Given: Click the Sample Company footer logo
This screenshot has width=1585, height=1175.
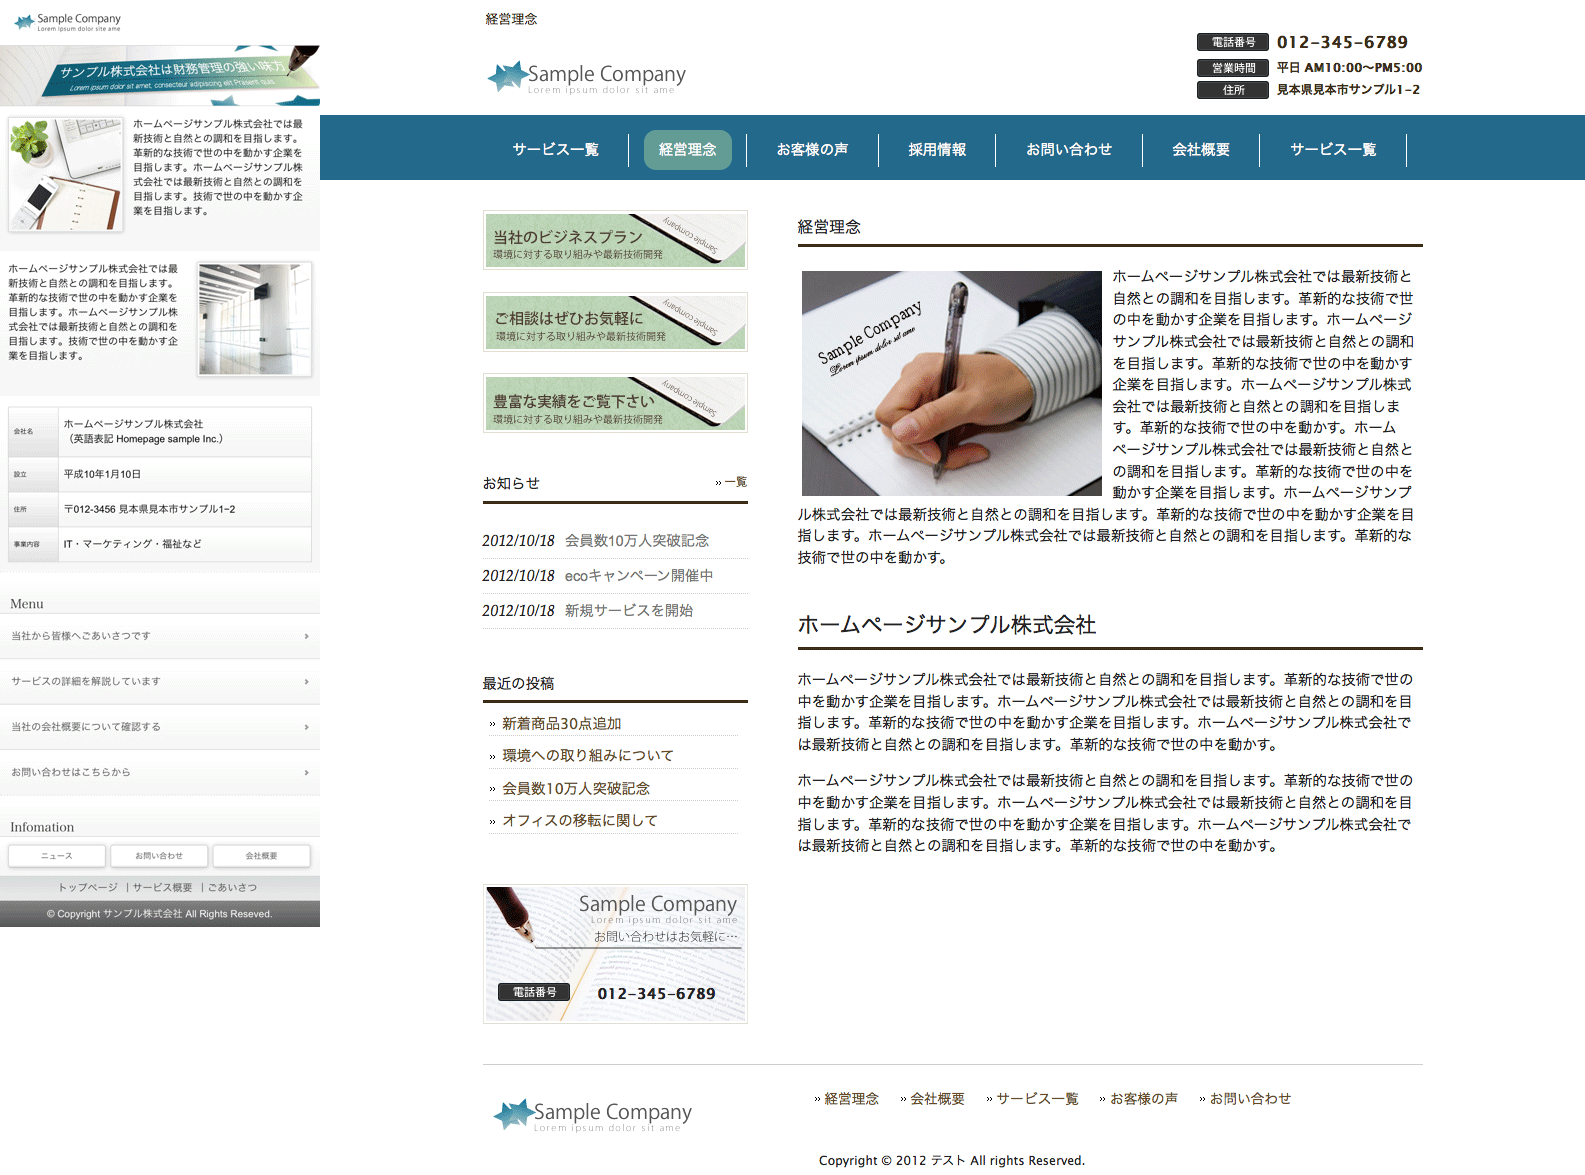Looking at the screenshot, I should click(x=593, y=1114).
